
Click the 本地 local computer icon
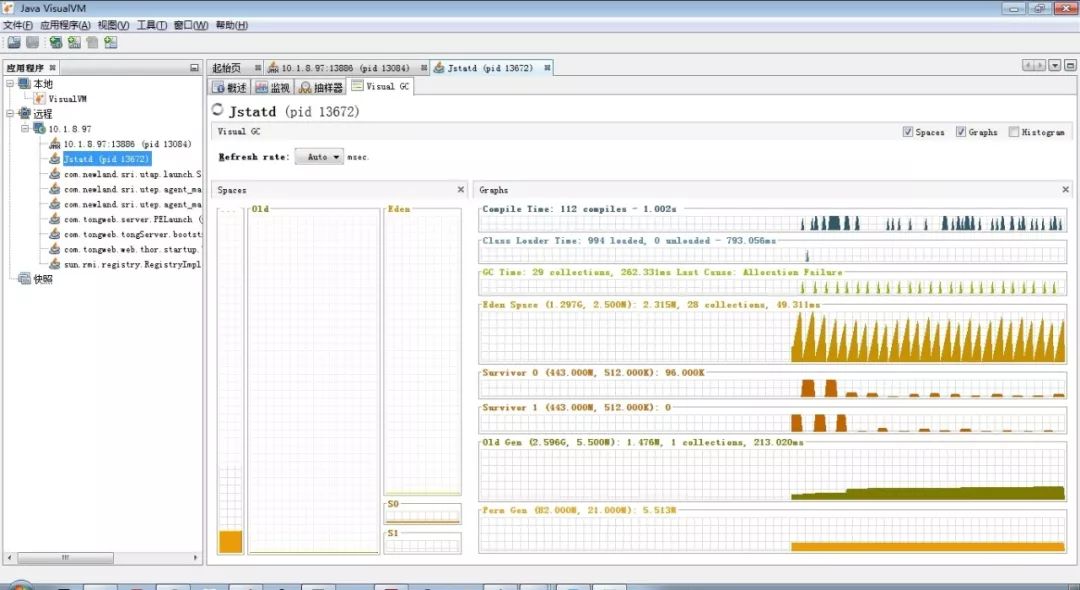coord(25,83)
